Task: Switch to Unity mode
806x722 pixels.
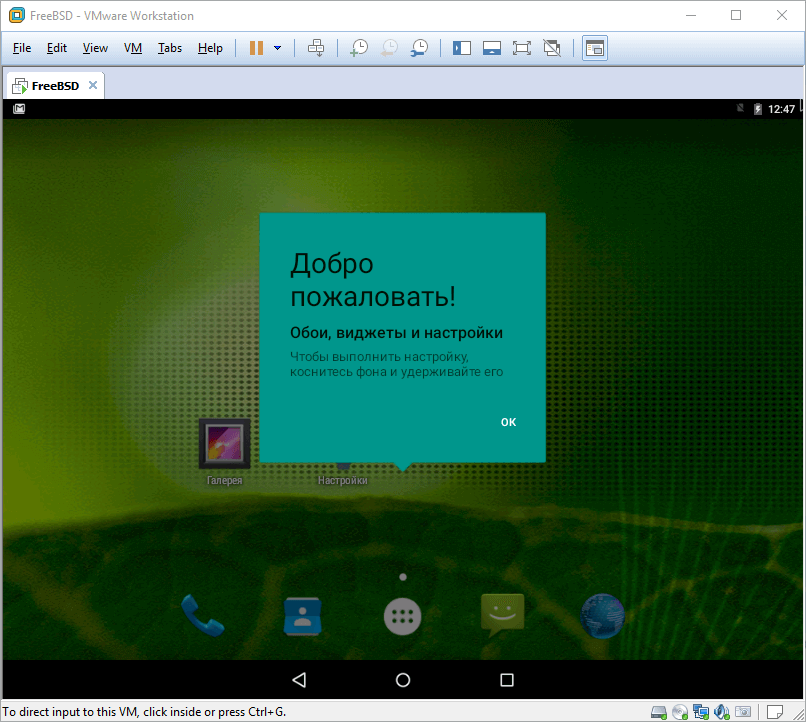Action: click(551, 48)
